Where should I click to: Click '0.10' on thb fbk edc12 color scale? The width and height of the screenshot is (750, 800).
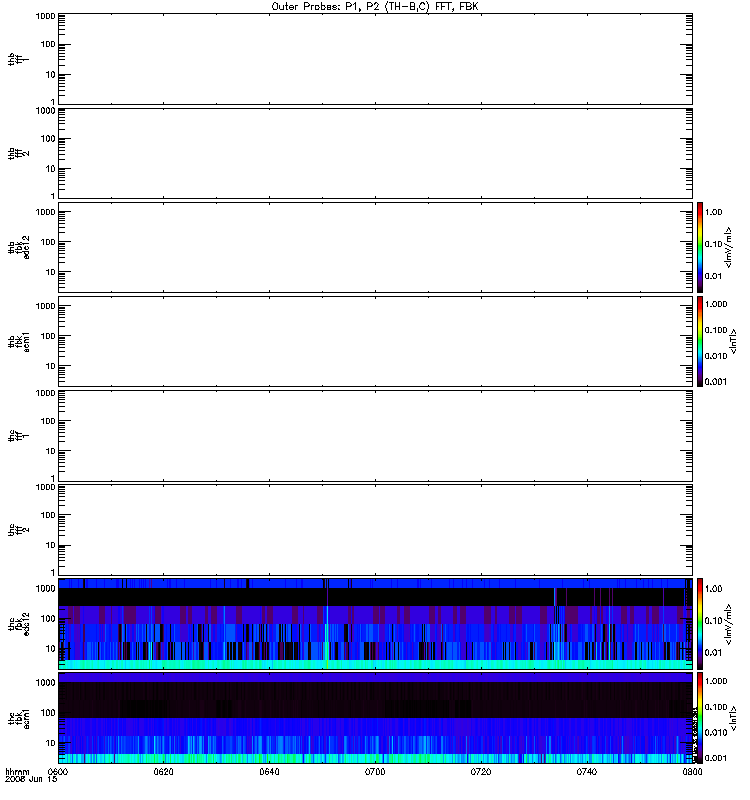713,244
